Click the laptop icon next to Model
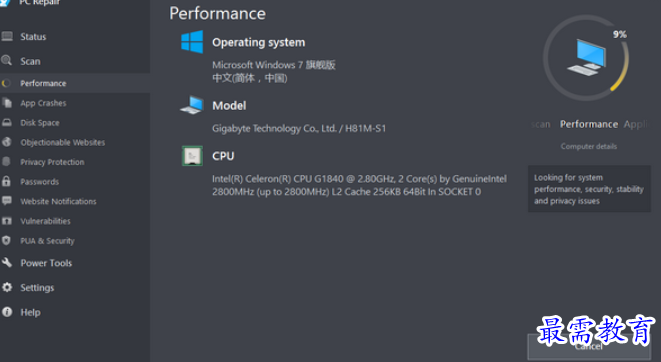 pos(192,105)
